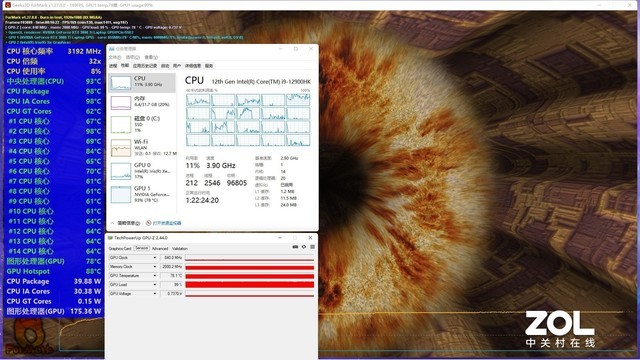
Task: Click the FurMark title bar icon
Action: point(7,5)
